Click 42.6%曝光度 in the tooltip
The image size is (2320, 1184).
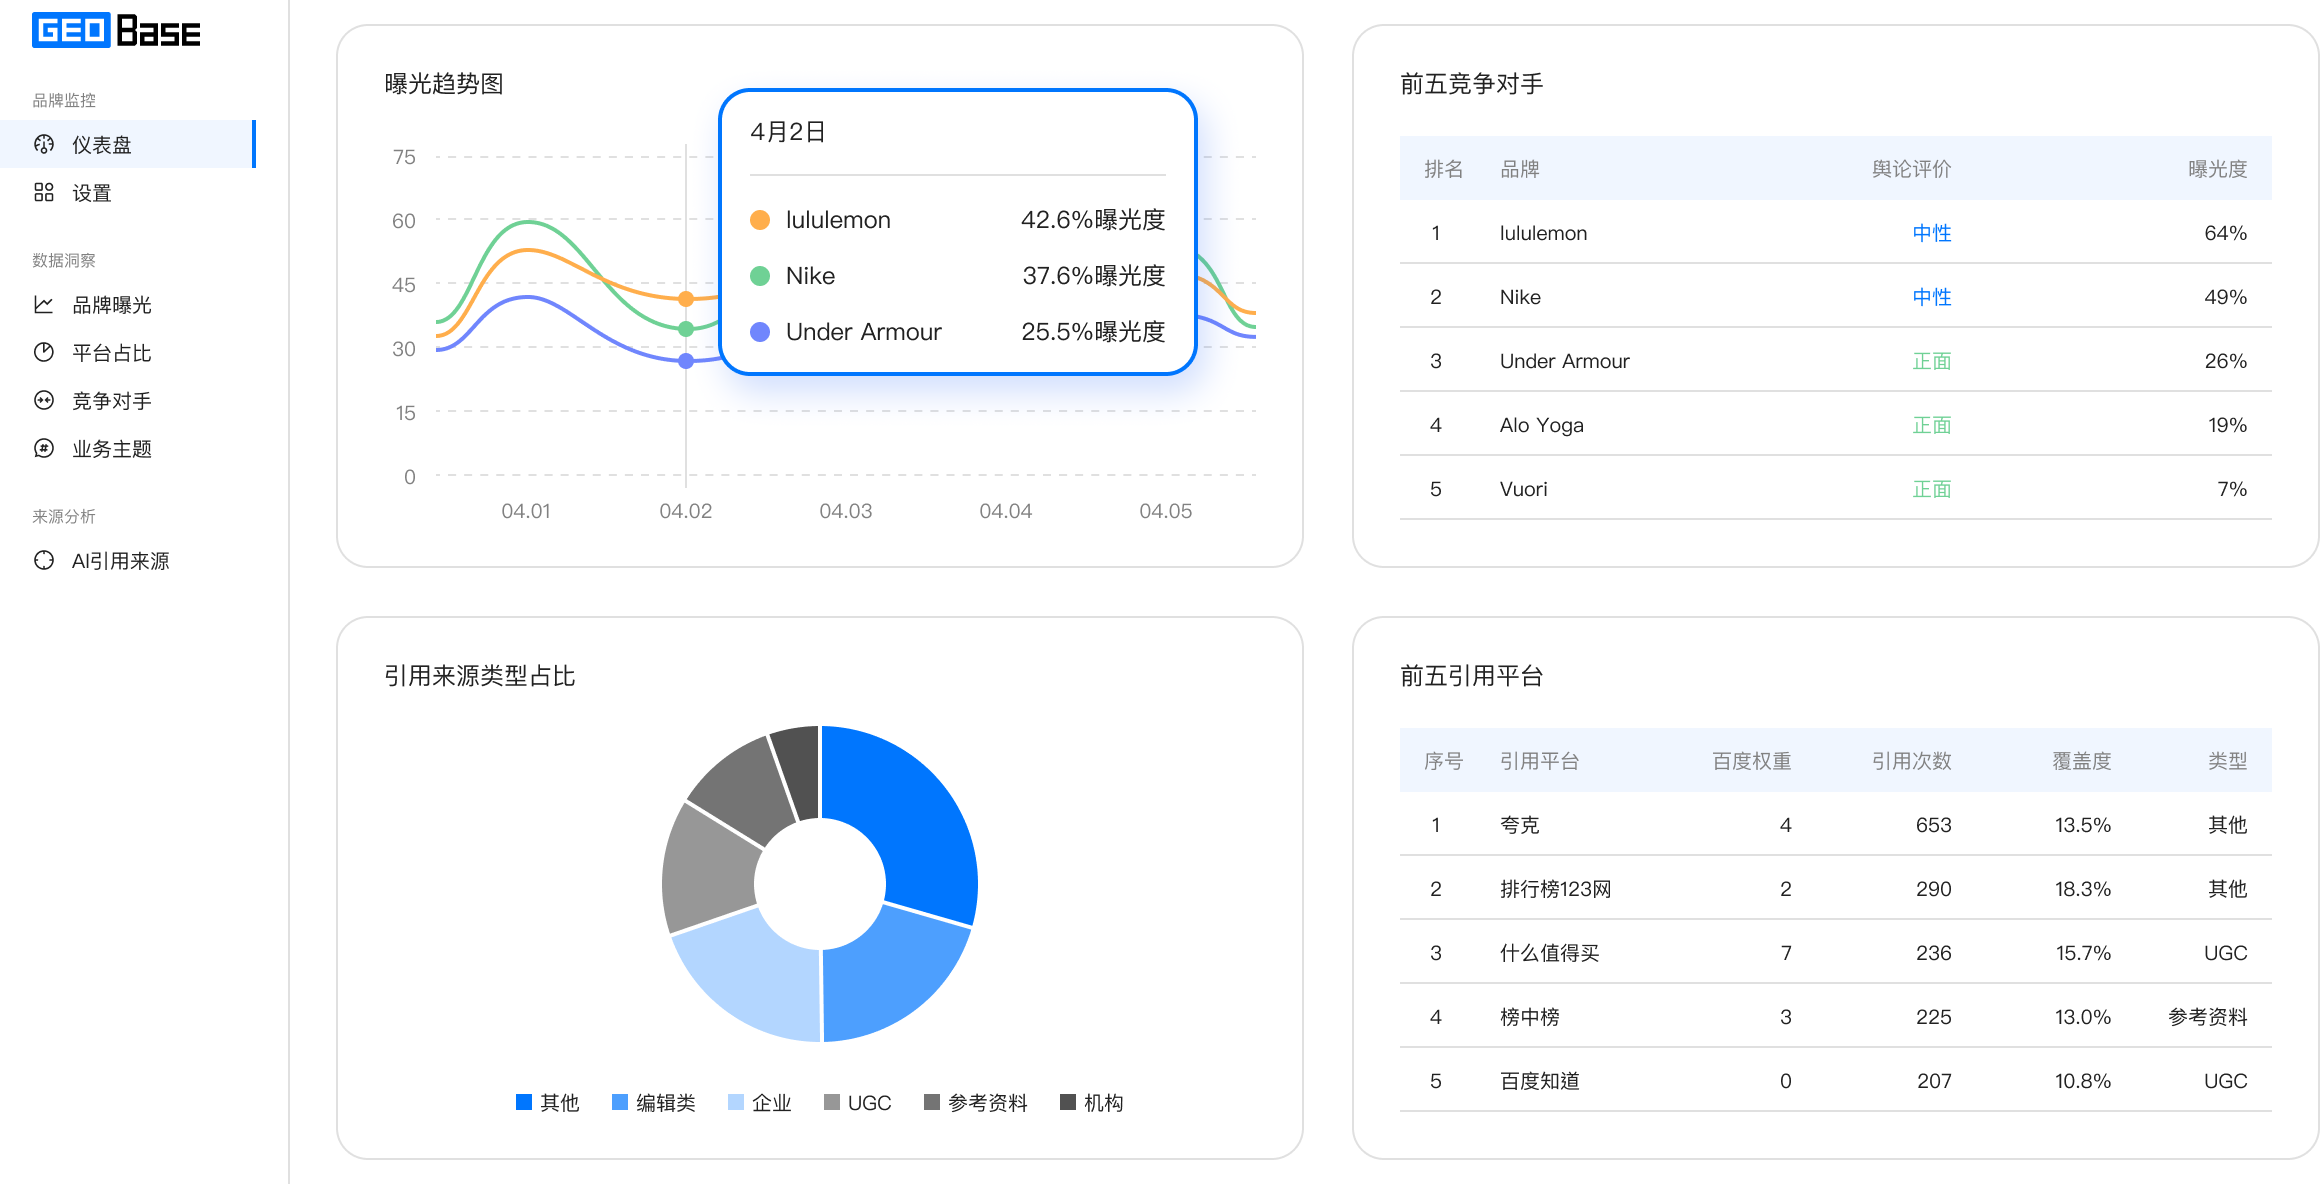coord(1093,220)
